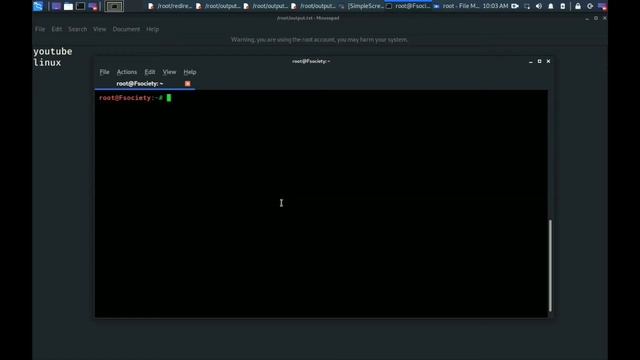Screen dimensions: 640x360
Task: Open terminal Help menu
Action: 190,72
